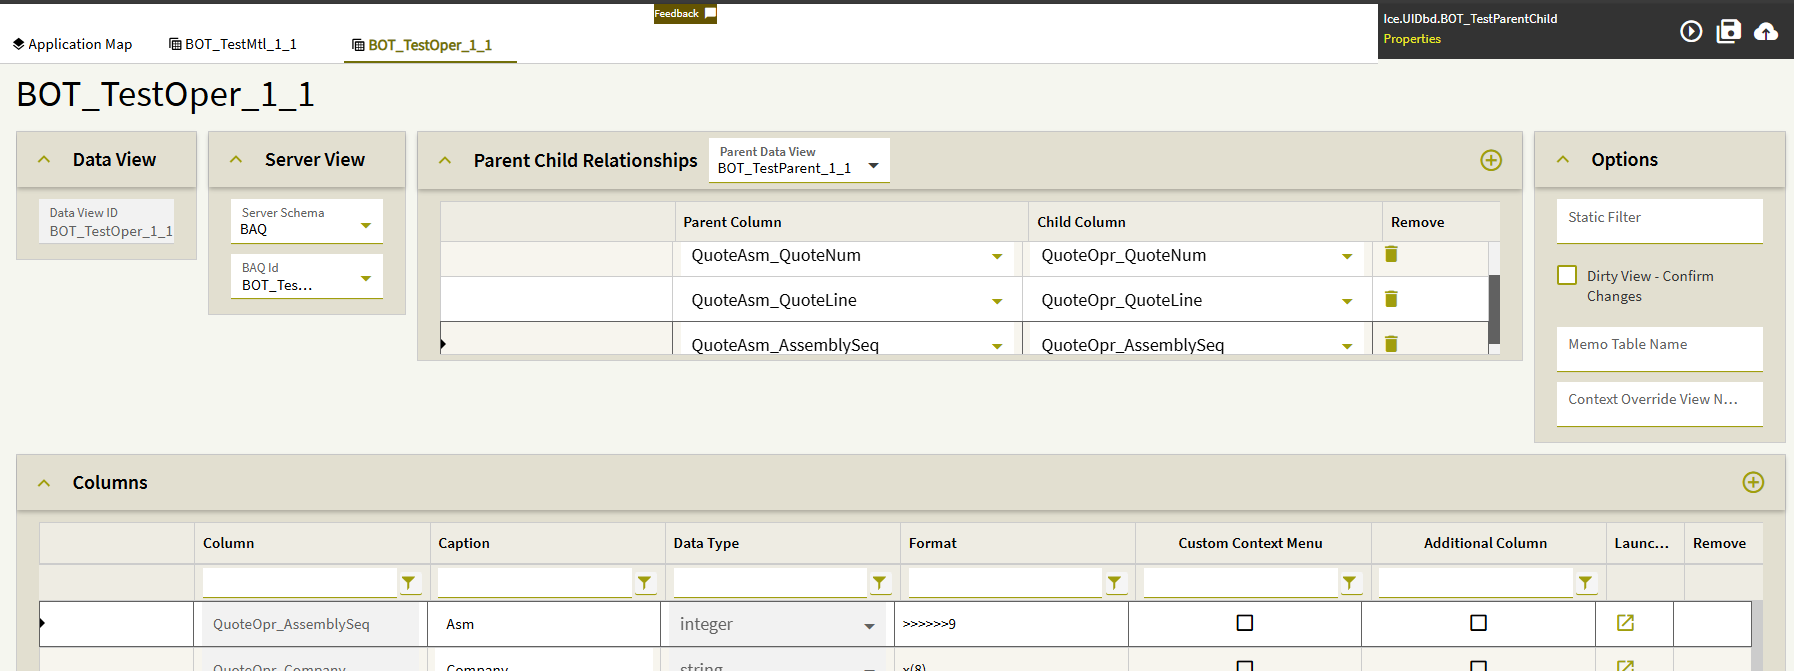This screenshot has width=1794, height=671.
Task: Open launch icon for QuoteOpr_AssemblySeq row
Action: 1625,623
